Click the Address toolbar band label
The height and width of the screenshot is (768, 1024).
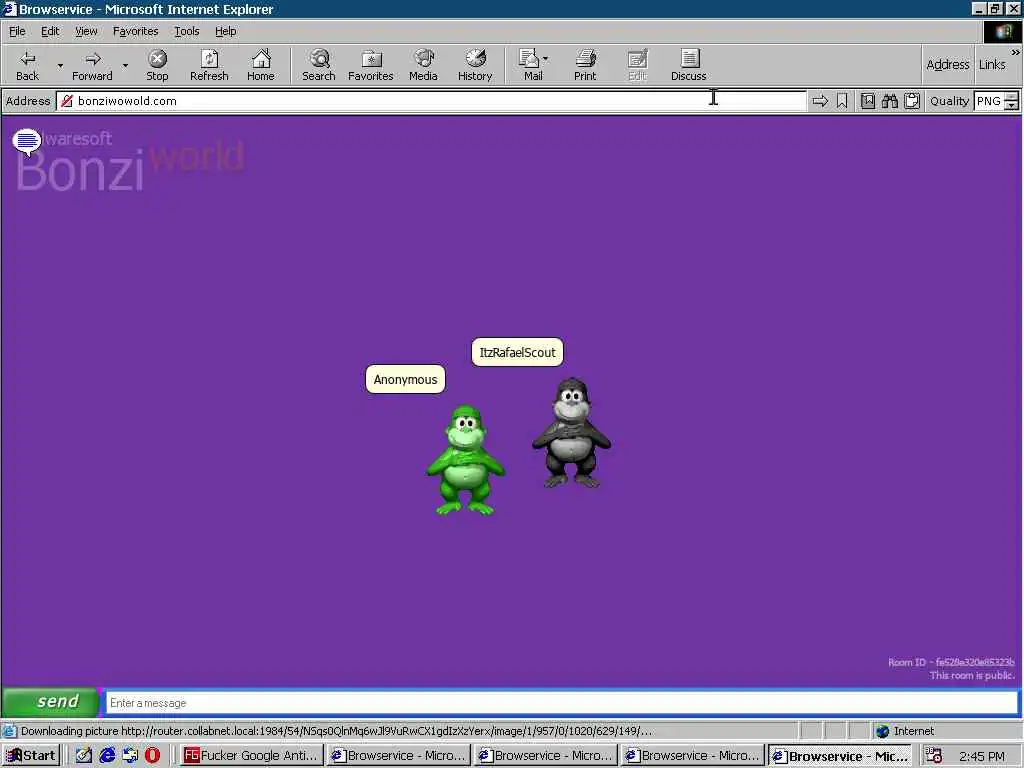pyautogui.click(x=948, y=64)
